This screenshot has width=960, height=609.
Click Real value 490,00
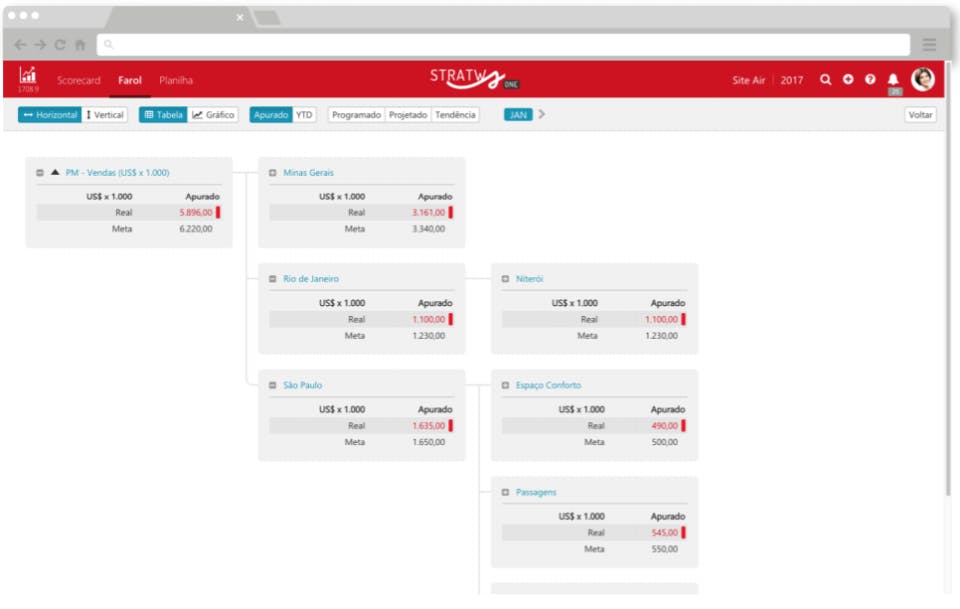click(665, 425)
